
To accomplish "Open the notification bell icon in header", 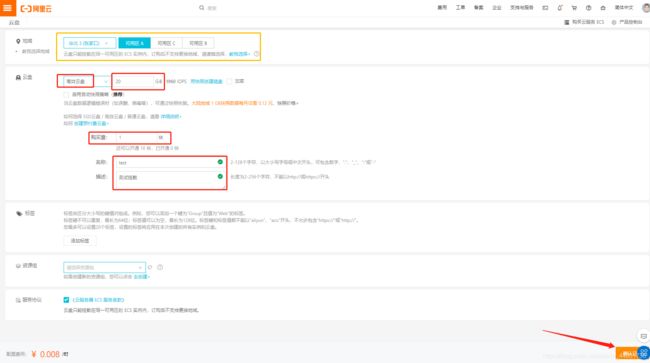I will coord(560,8).
